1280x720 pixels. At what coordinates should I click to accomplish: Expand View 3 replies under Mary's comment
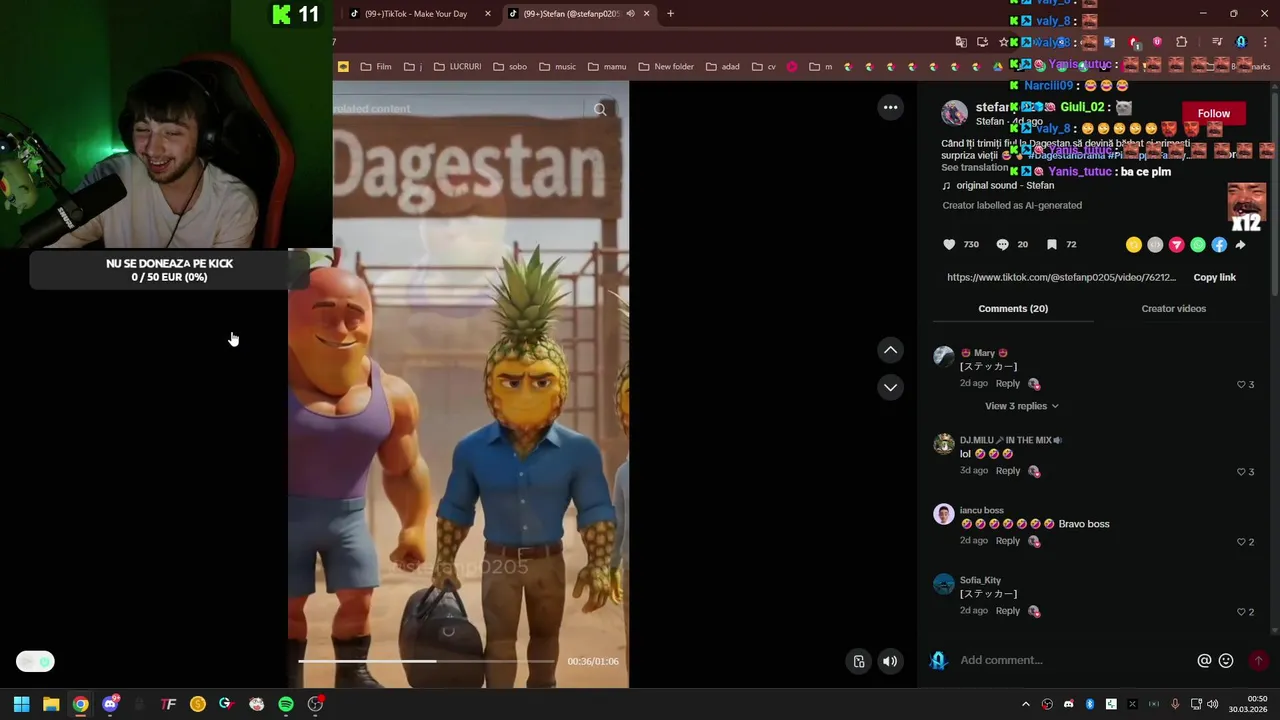[1021, 406]
